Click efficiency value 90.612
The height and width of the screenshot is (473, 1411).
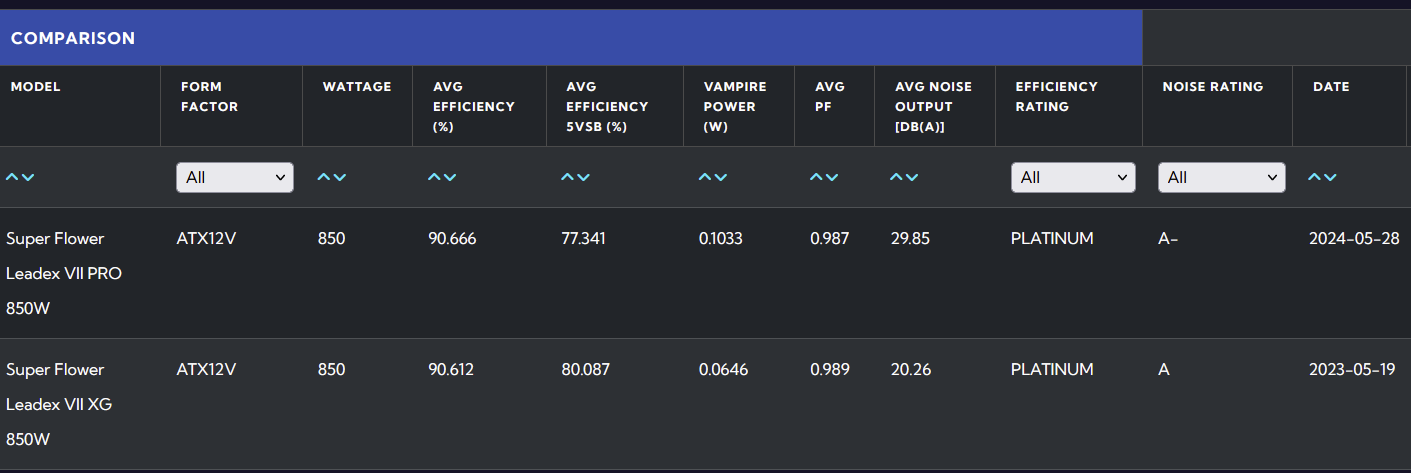click(x=451, y=369)
